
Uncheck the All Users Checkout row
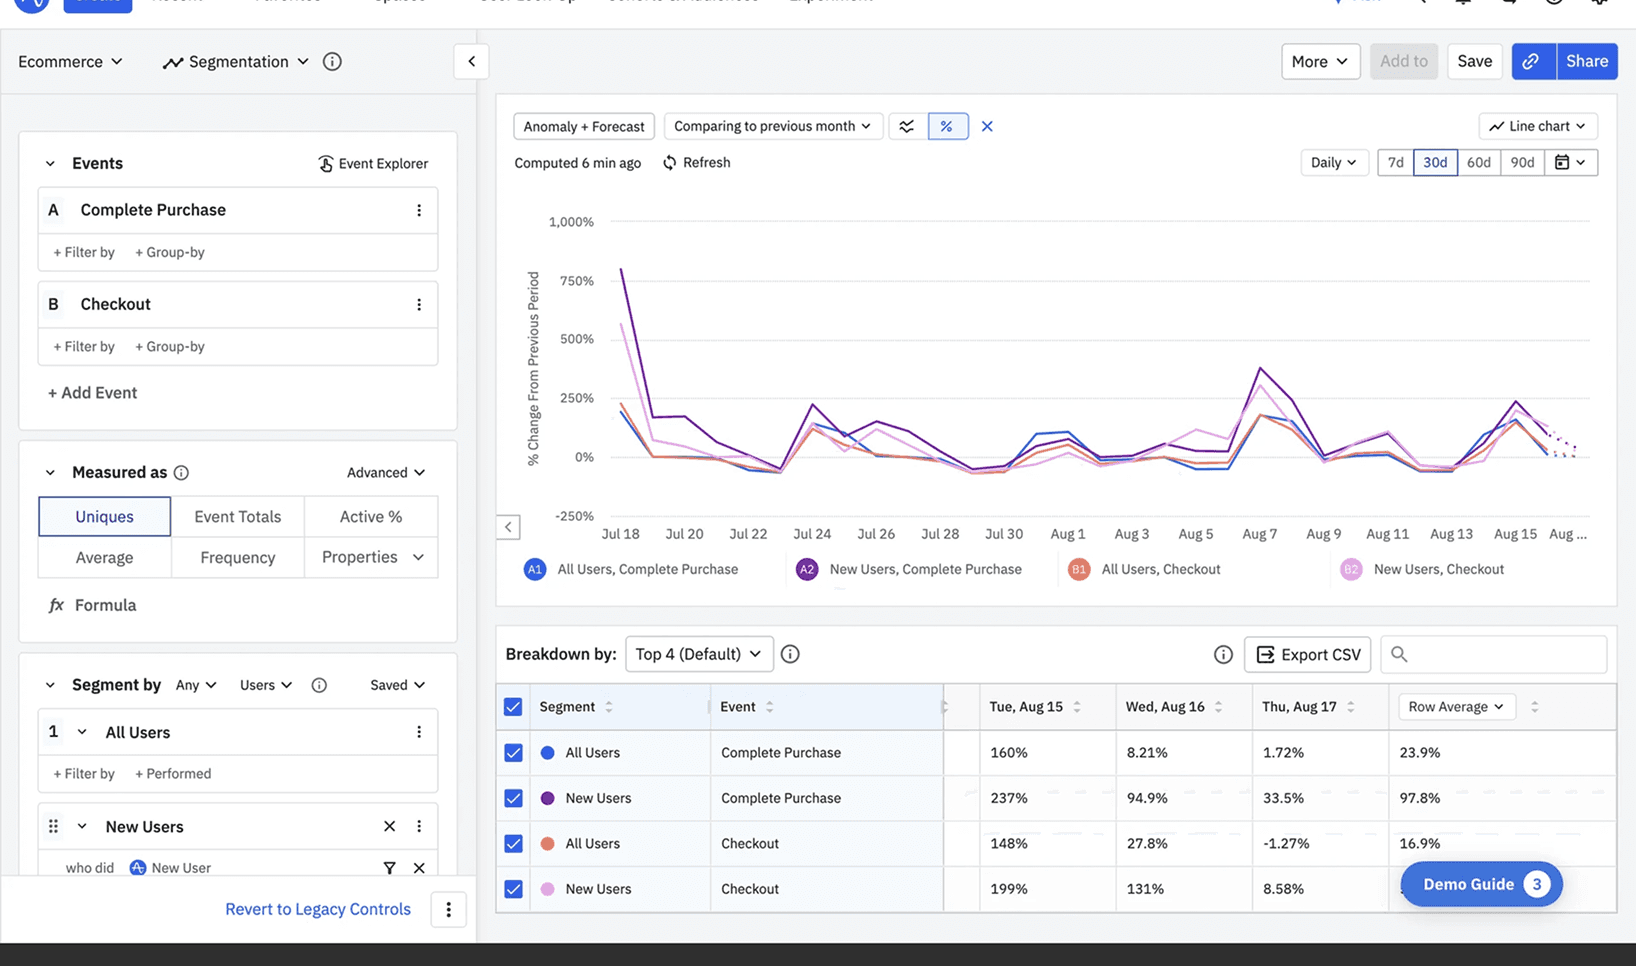[x=513, y=844]
